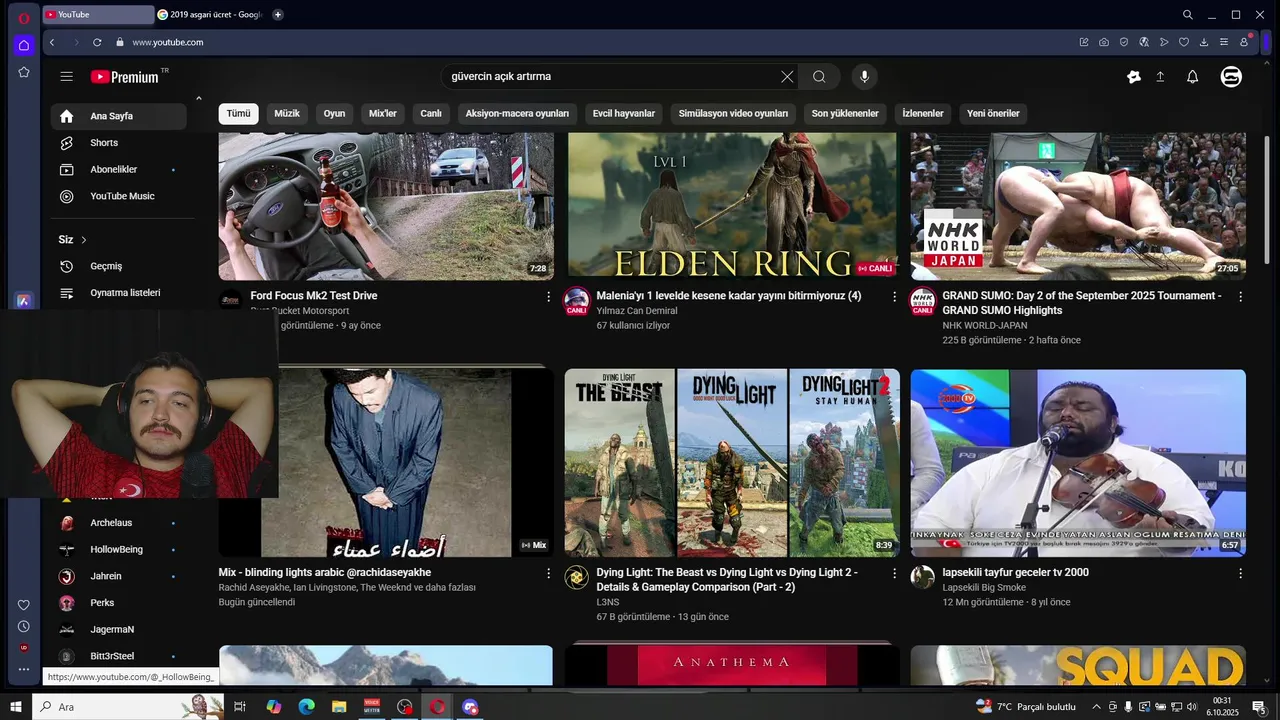Start voice search with the microphone

865,76
